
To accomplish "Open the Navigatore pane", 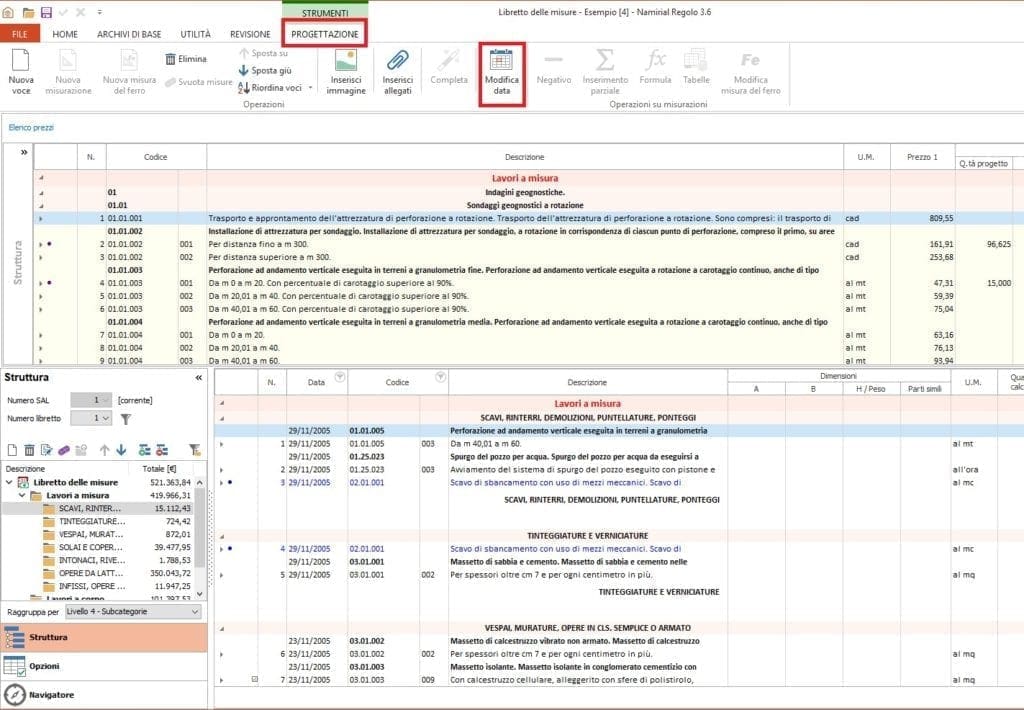I will click(x=104, y=695).
